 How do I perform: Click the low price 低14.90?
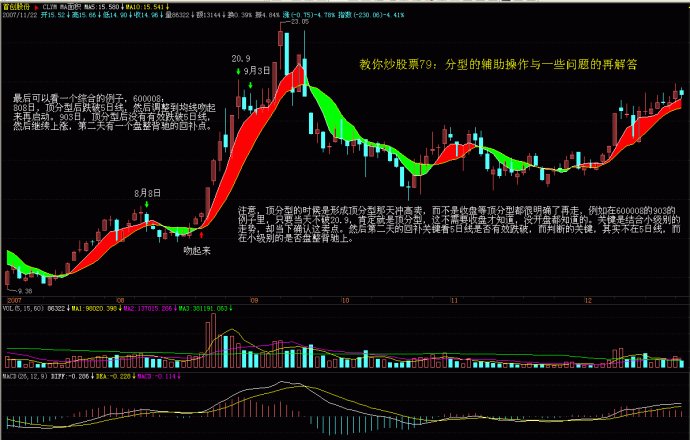pyautogui.click(x=115, y=15)
